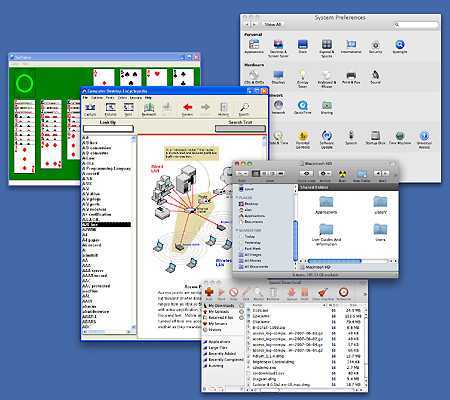Screen dimensions: 450x400
Task: Click the red Back arrow in encyclopedia toolbar
Action: [x=188, y=107]
